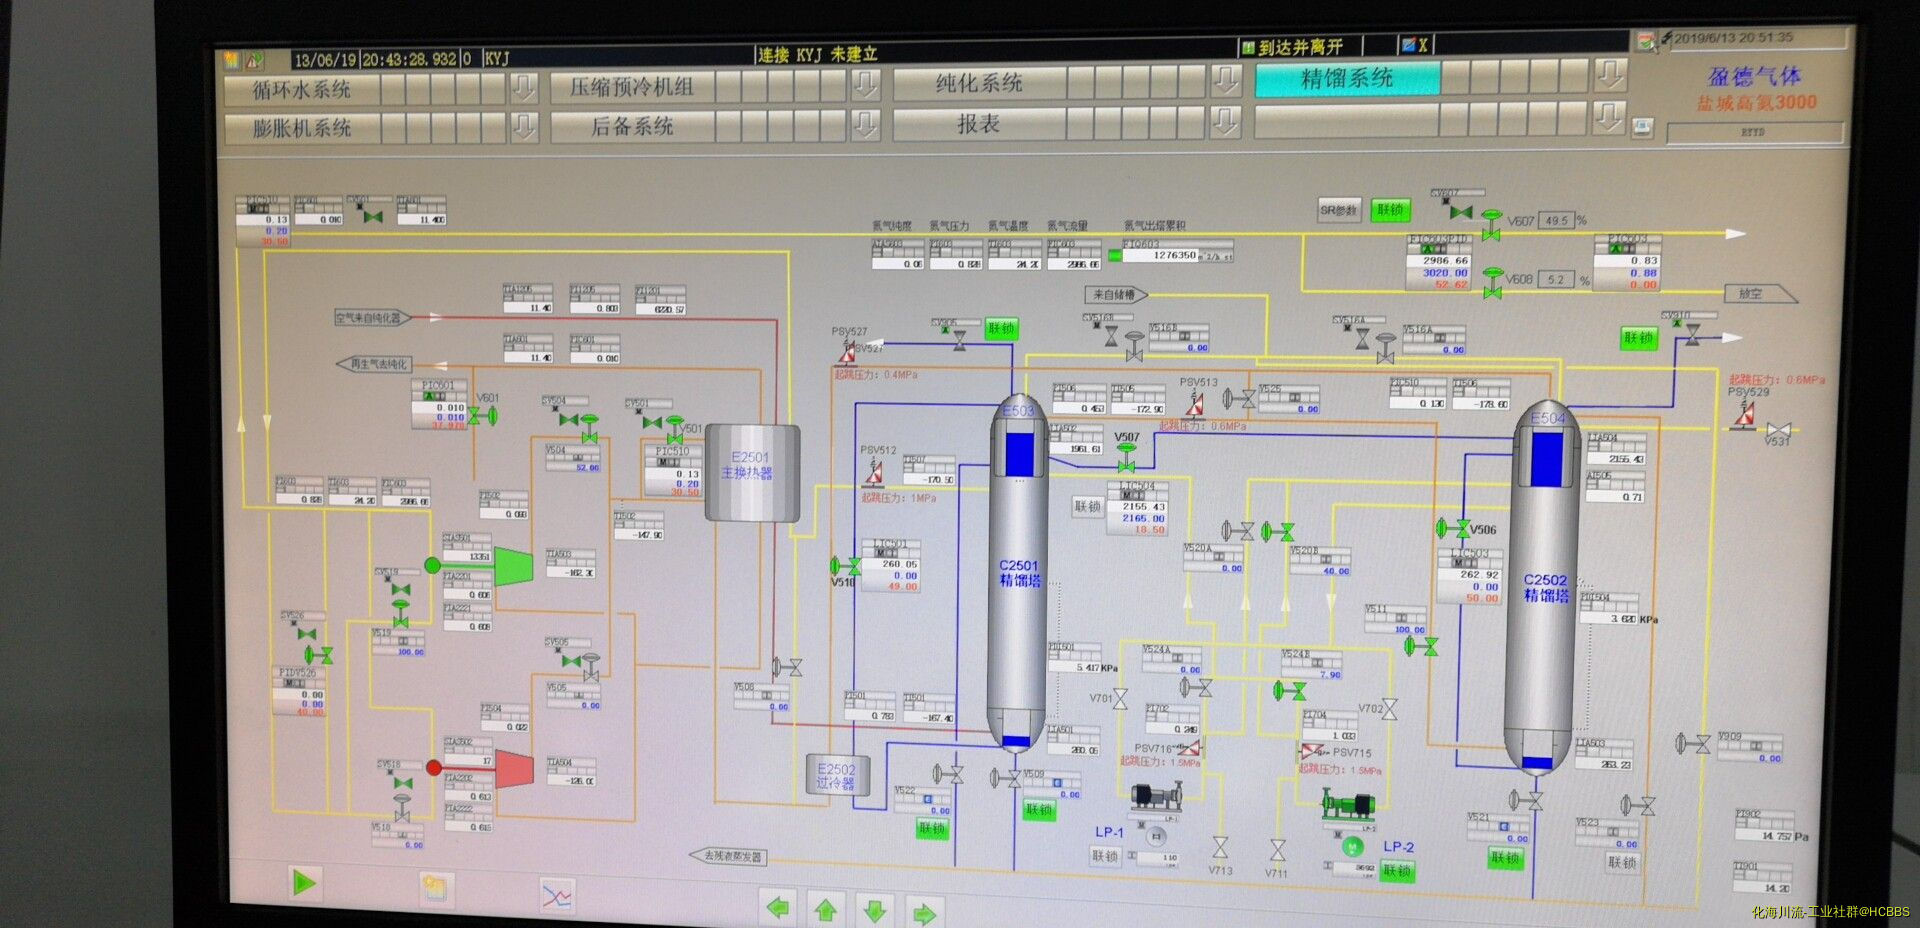Expand the arrow in the 精馏系统 row
Image resolution: width=1920 pixels, height=928 pixels.
[x=1609, y=75]
